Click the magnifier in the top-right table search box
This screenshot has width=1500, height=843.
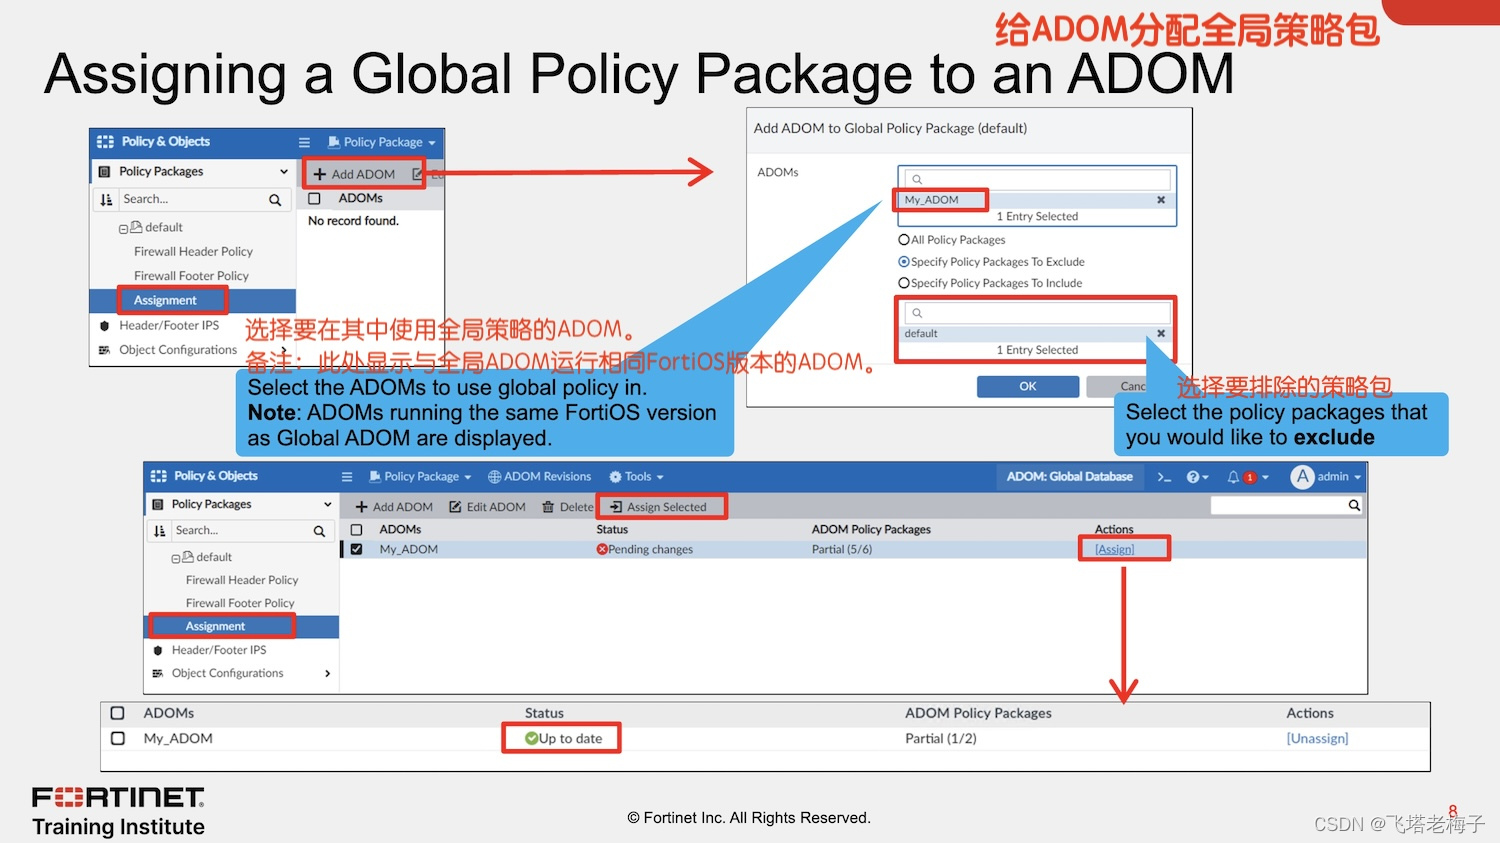click(1354, 506)
